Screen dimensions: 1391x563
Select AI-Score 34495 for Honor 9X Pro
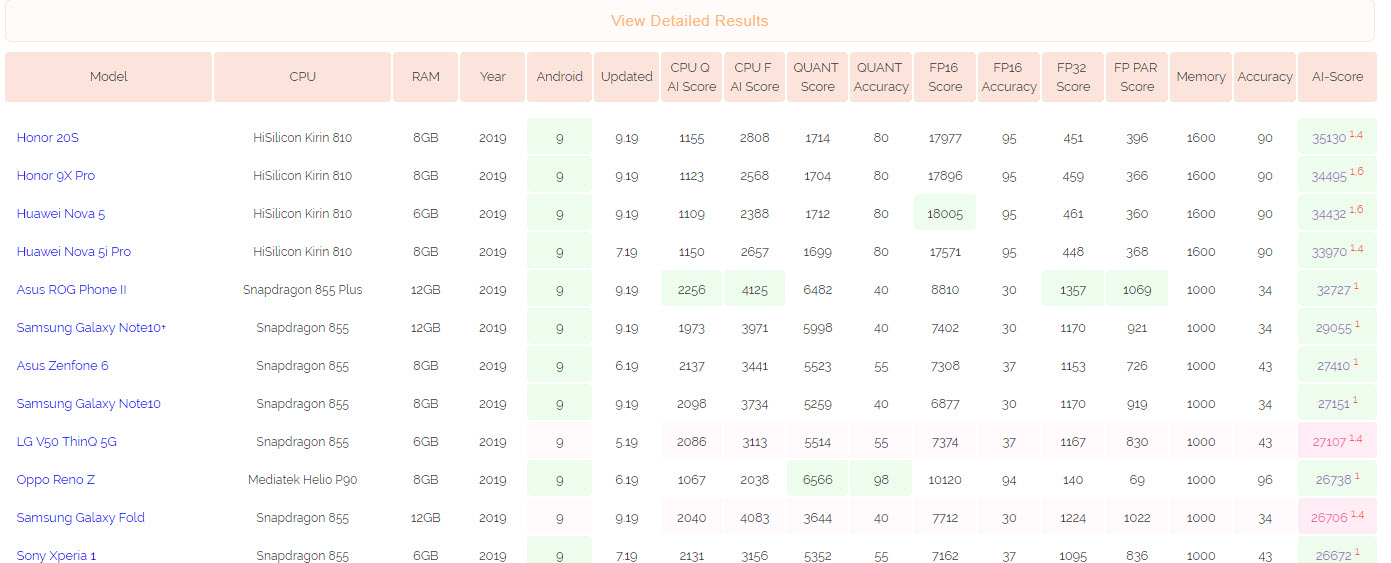coord(1337,175)
